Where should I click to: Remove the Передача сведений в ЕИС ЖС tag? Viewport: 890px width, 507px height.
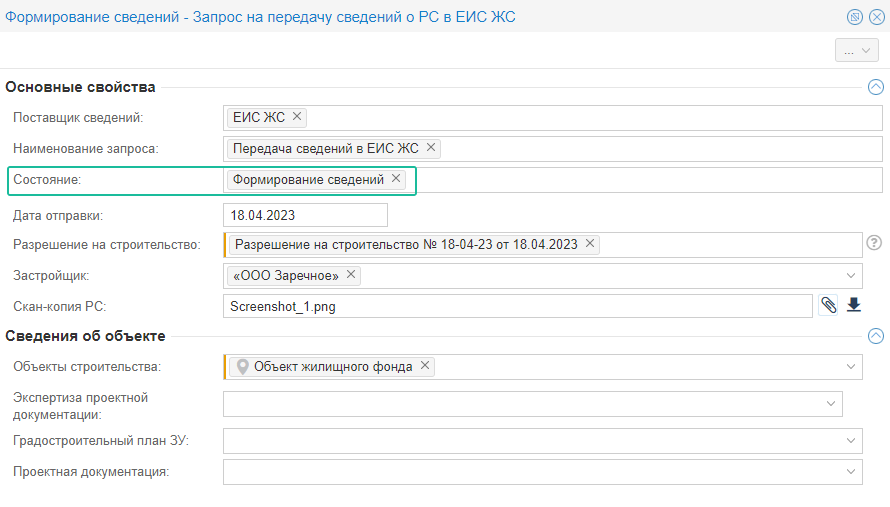[431, 148]
